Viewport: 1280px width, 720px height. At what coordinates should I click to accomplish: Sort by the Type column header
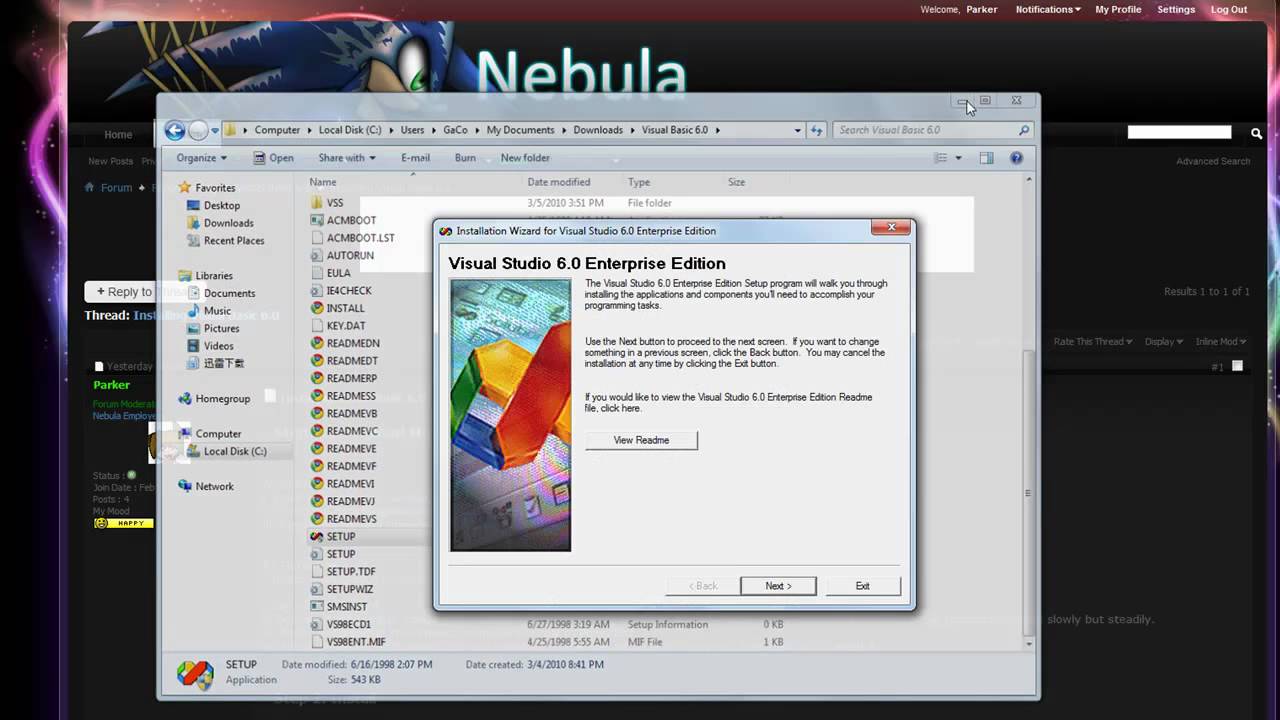pyautogui.click(x=639, y=182)
